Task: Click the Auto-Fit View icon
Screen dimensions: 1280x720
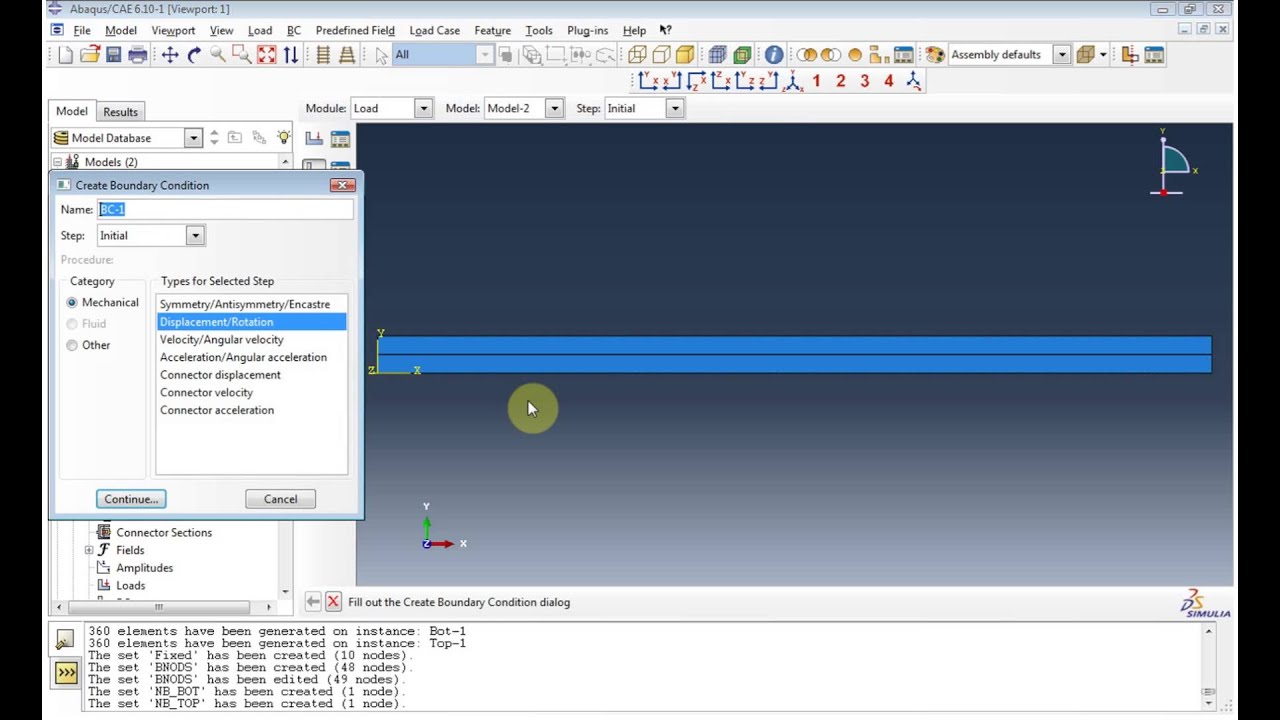Action: (x=266, y=55)
